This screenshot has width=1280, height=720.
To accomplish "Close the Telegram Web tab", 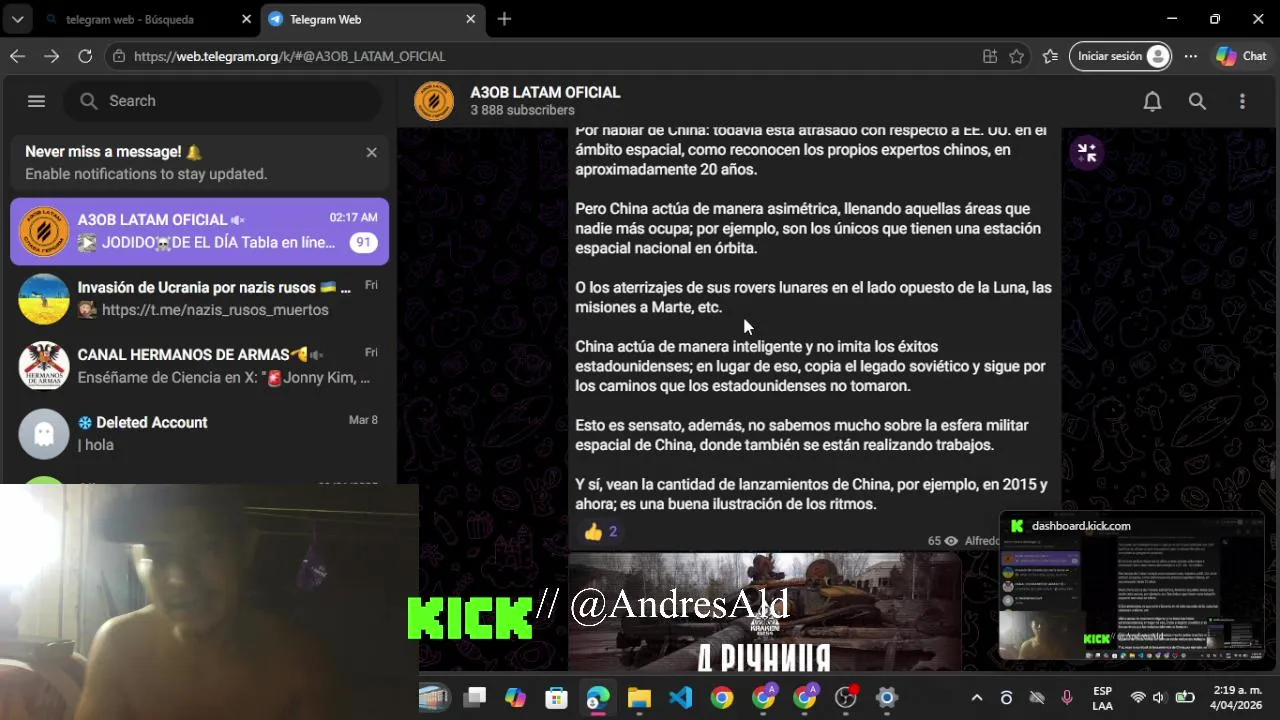I will (x=470, y=19).
